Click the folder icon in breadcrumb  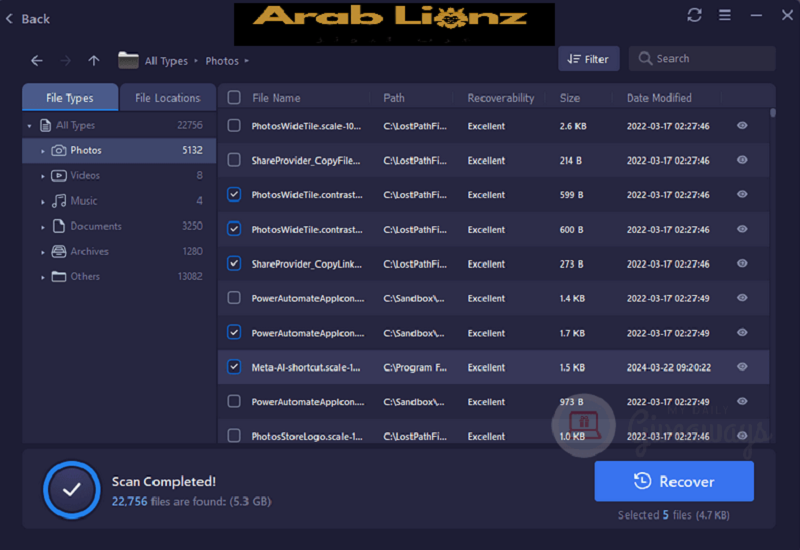(x=128, y=60)
